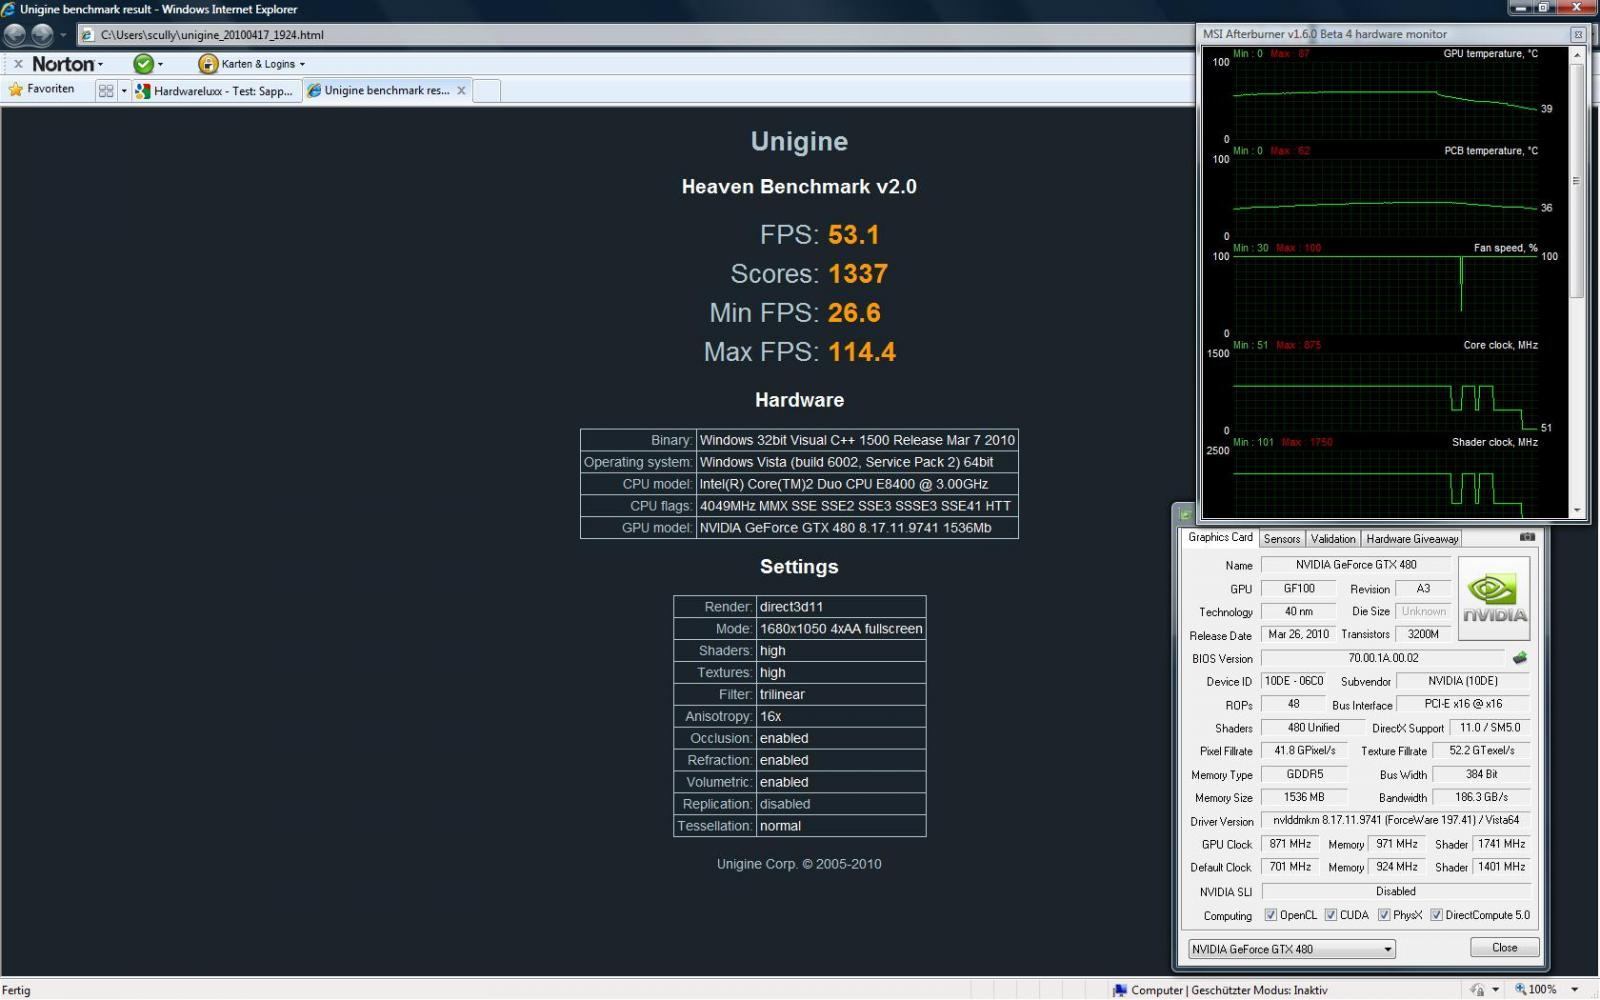Click the hardware monitor scrollbar thumb

(1578, 181)
